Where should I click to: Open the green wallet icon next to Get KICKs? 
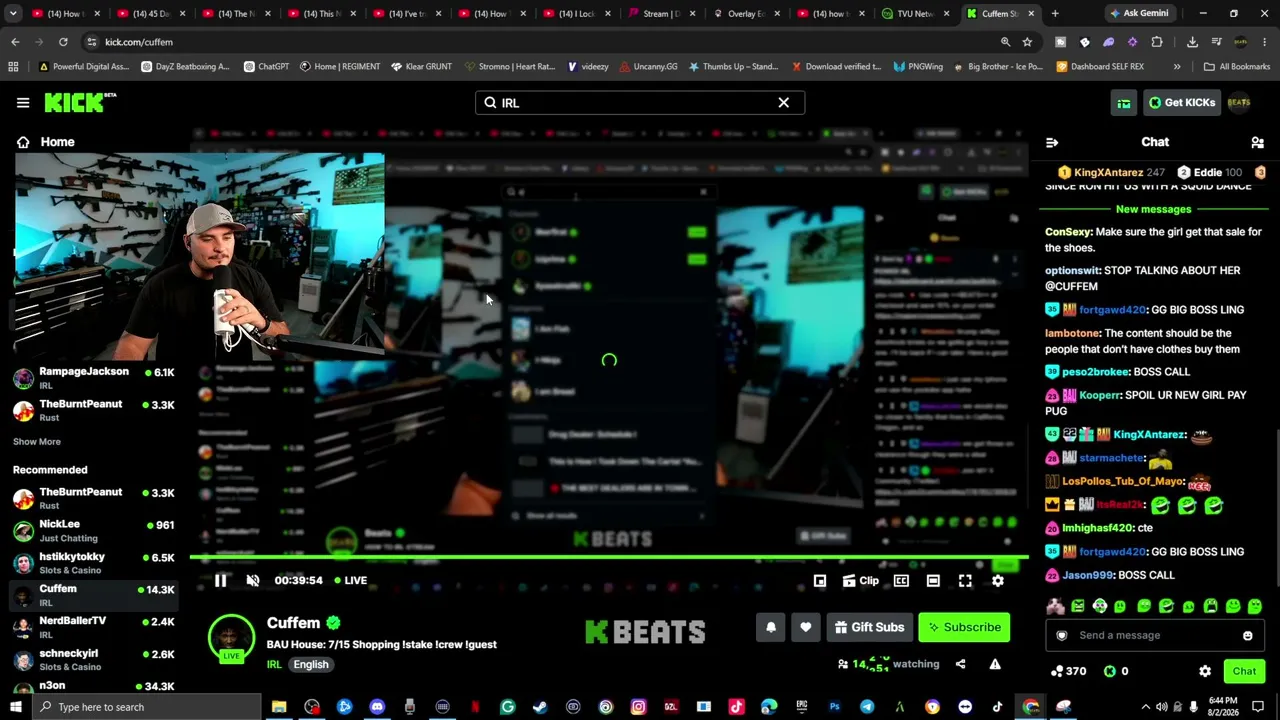1124,103
